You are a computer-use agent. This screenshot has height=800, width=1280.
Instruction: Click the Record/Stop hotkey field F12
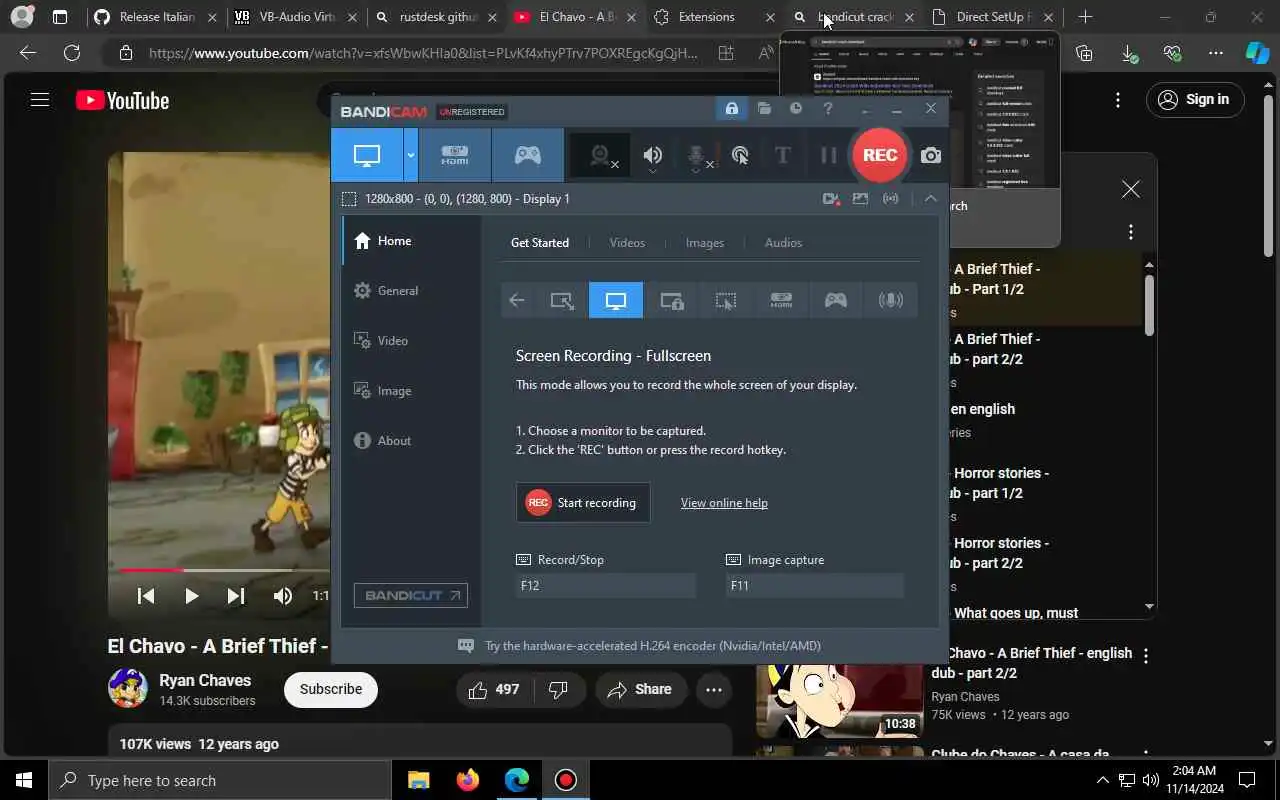click(606, 586)
